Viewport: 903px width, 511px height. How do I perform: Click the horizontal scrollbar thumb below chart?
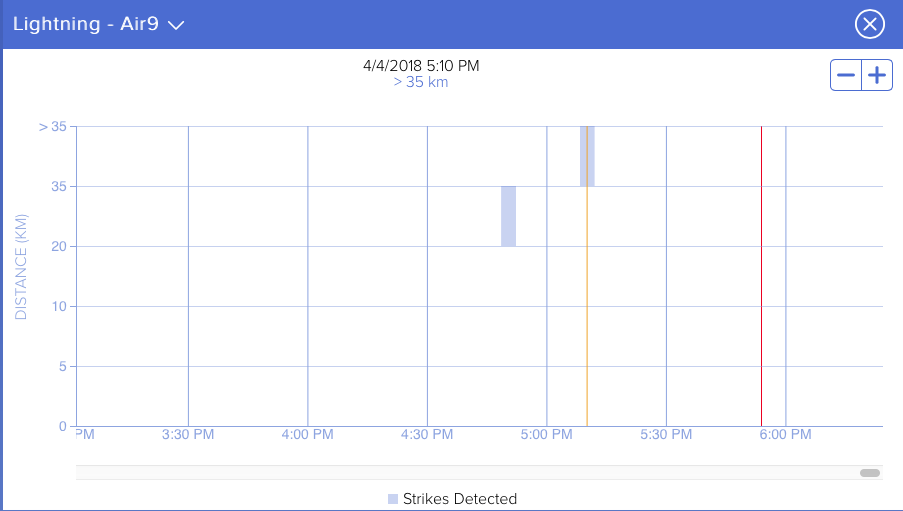pyautogui.click(x=869, y=473)
